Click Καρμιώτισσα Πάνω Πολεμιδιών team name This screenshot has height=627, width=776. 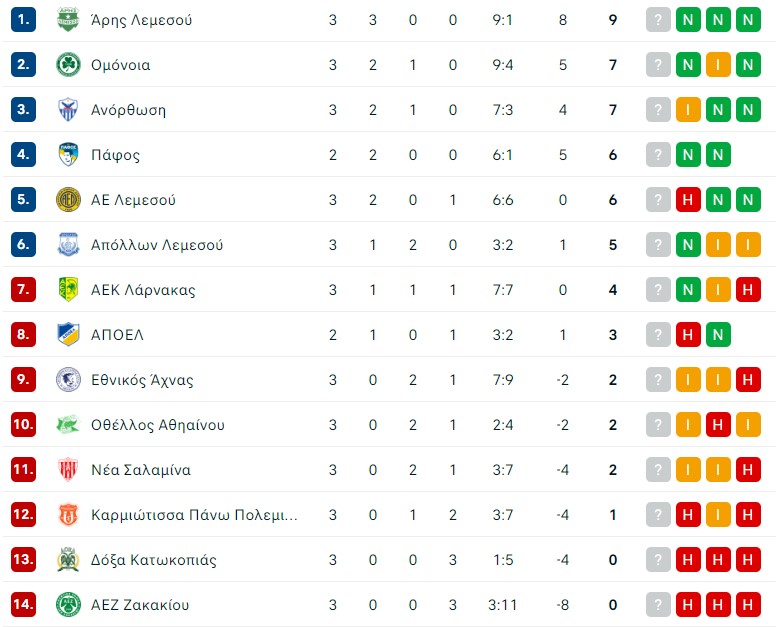[x=194, y=515]
